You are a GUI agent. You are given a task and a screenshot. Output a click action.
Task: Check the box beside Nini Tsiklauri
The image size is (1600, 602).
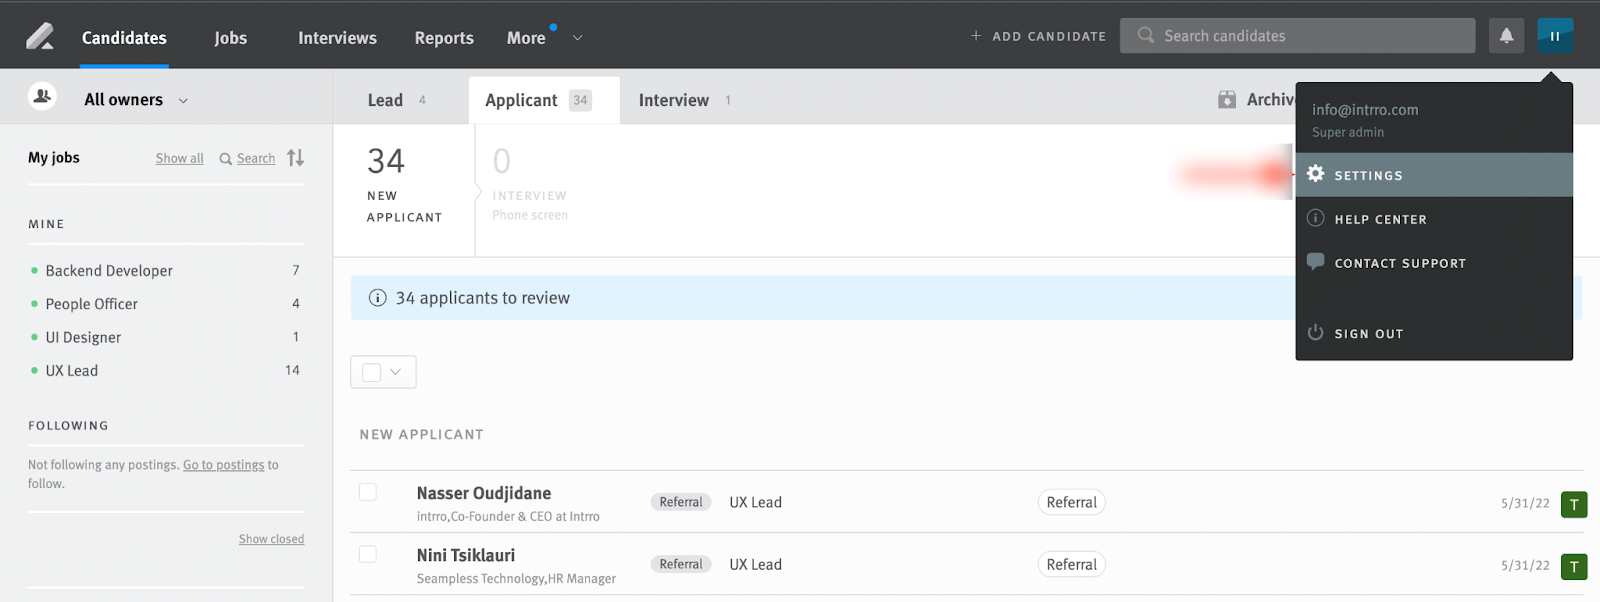tap(368, 554)
